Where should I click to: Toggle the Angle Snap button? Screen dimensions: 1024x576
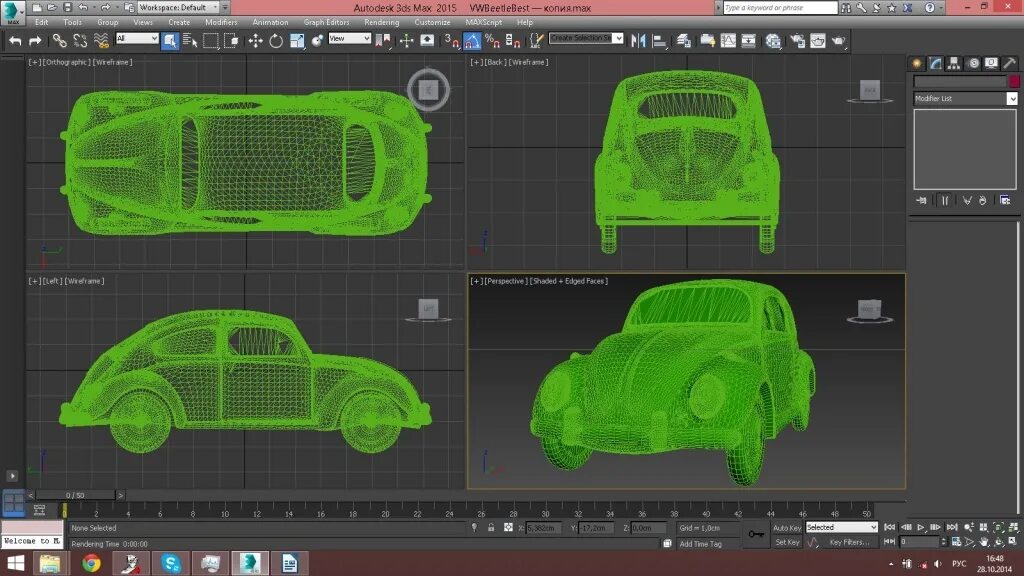[472, 40]
